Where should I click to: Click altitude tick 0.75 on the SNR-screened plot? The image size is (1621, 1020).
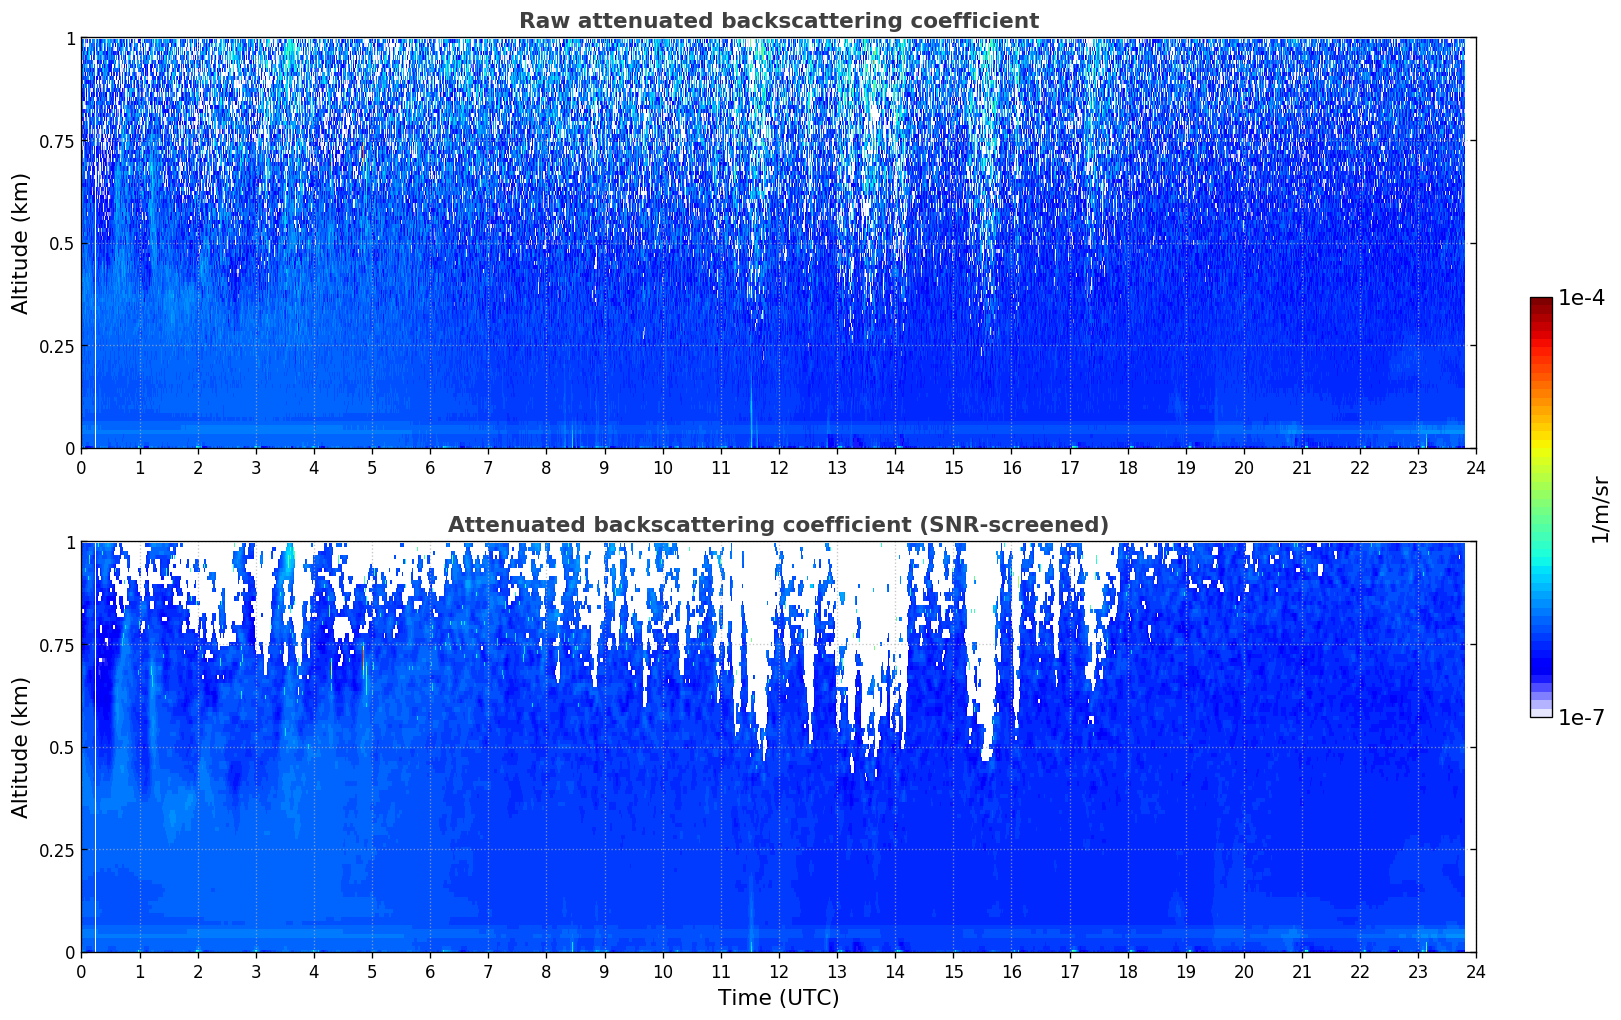pos(58,645)
